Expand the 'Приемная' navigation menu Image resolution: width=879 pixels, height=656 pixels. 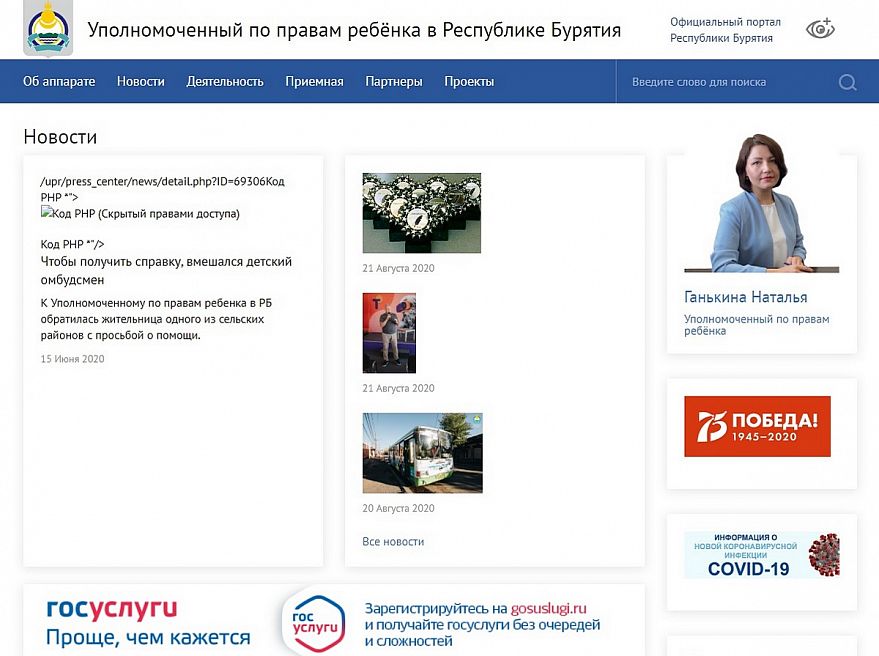314,82
